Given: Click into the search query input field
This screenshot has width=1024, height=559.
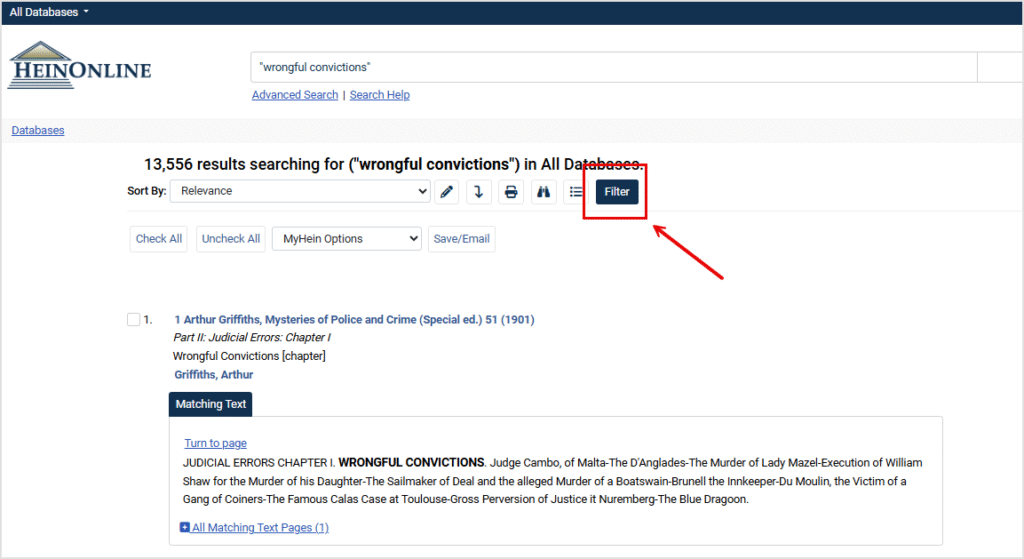Looking at the screenshot, I should [x=612, y=67].
